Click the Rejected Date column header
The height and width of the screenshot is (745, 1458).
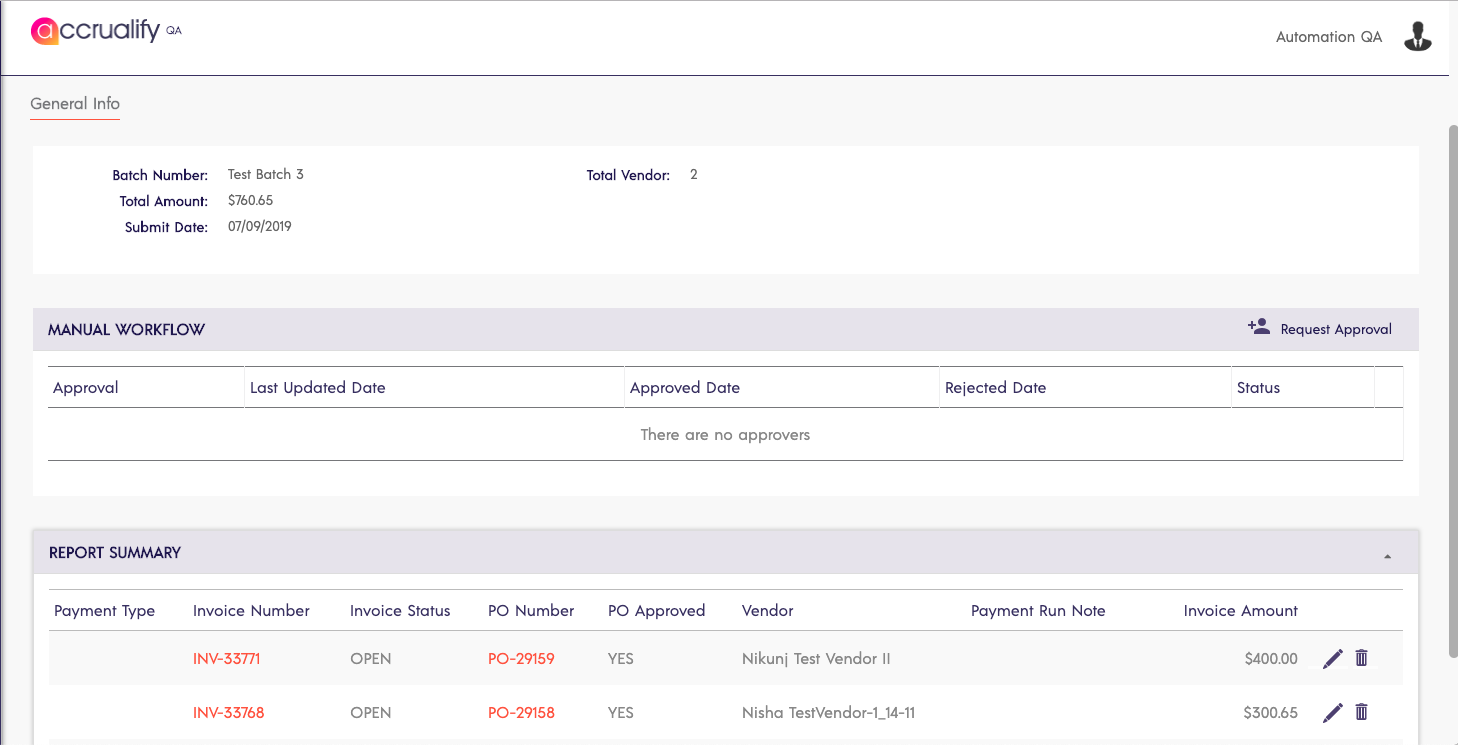tap(995, 388)
